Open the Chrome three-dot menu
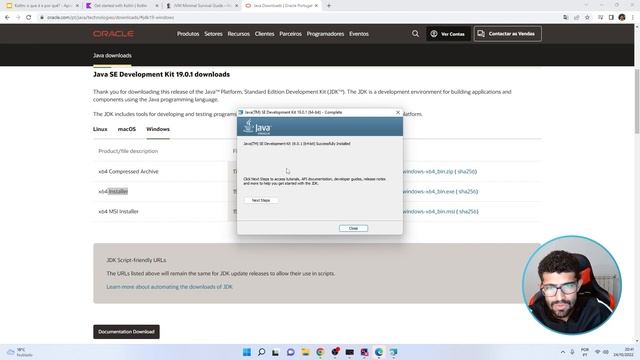 [x=633, y=18]
